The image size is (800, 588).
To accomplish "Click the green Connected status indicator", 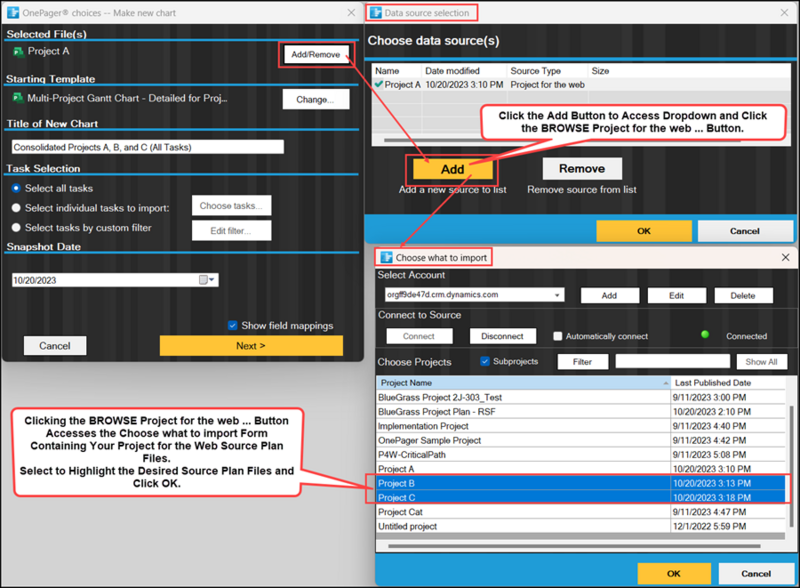I will [x=705, y=335].
